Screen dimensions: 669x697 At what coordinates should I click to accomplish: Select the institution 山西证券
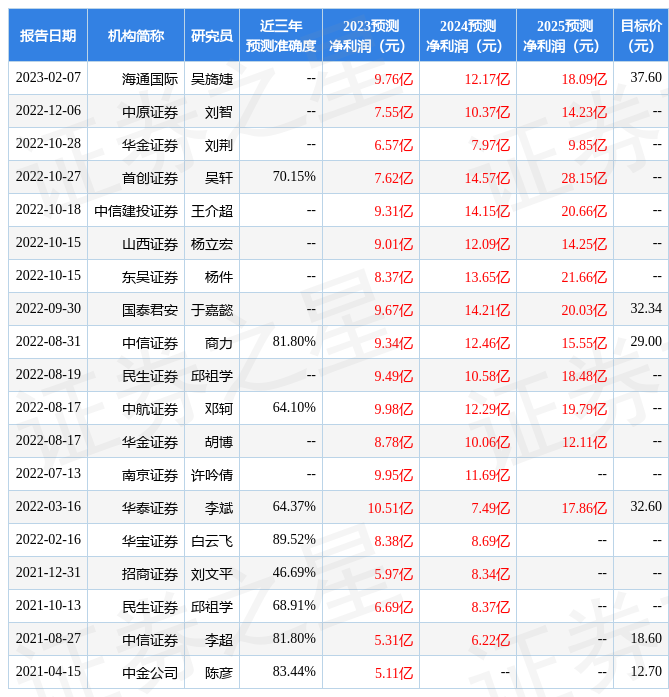pos(150,244)
